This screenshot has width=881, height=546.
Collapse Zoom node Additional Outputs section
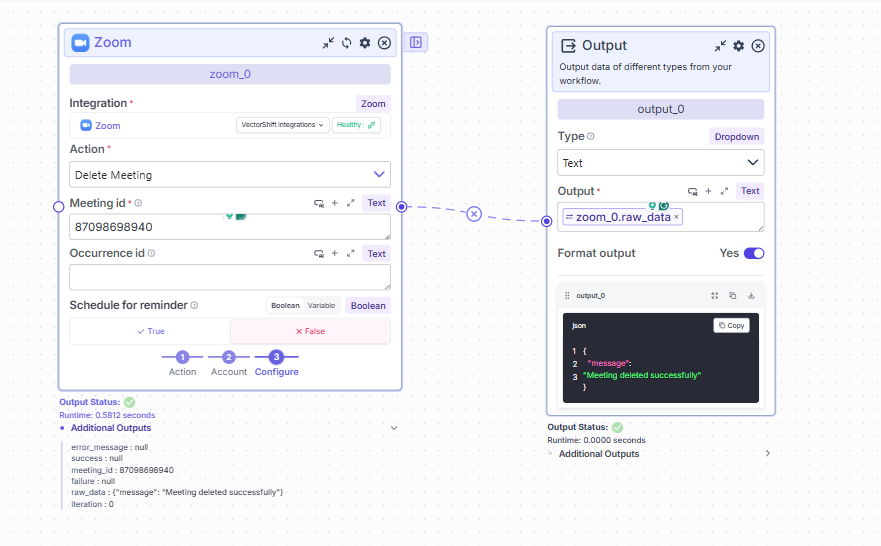tap(394, 428)
